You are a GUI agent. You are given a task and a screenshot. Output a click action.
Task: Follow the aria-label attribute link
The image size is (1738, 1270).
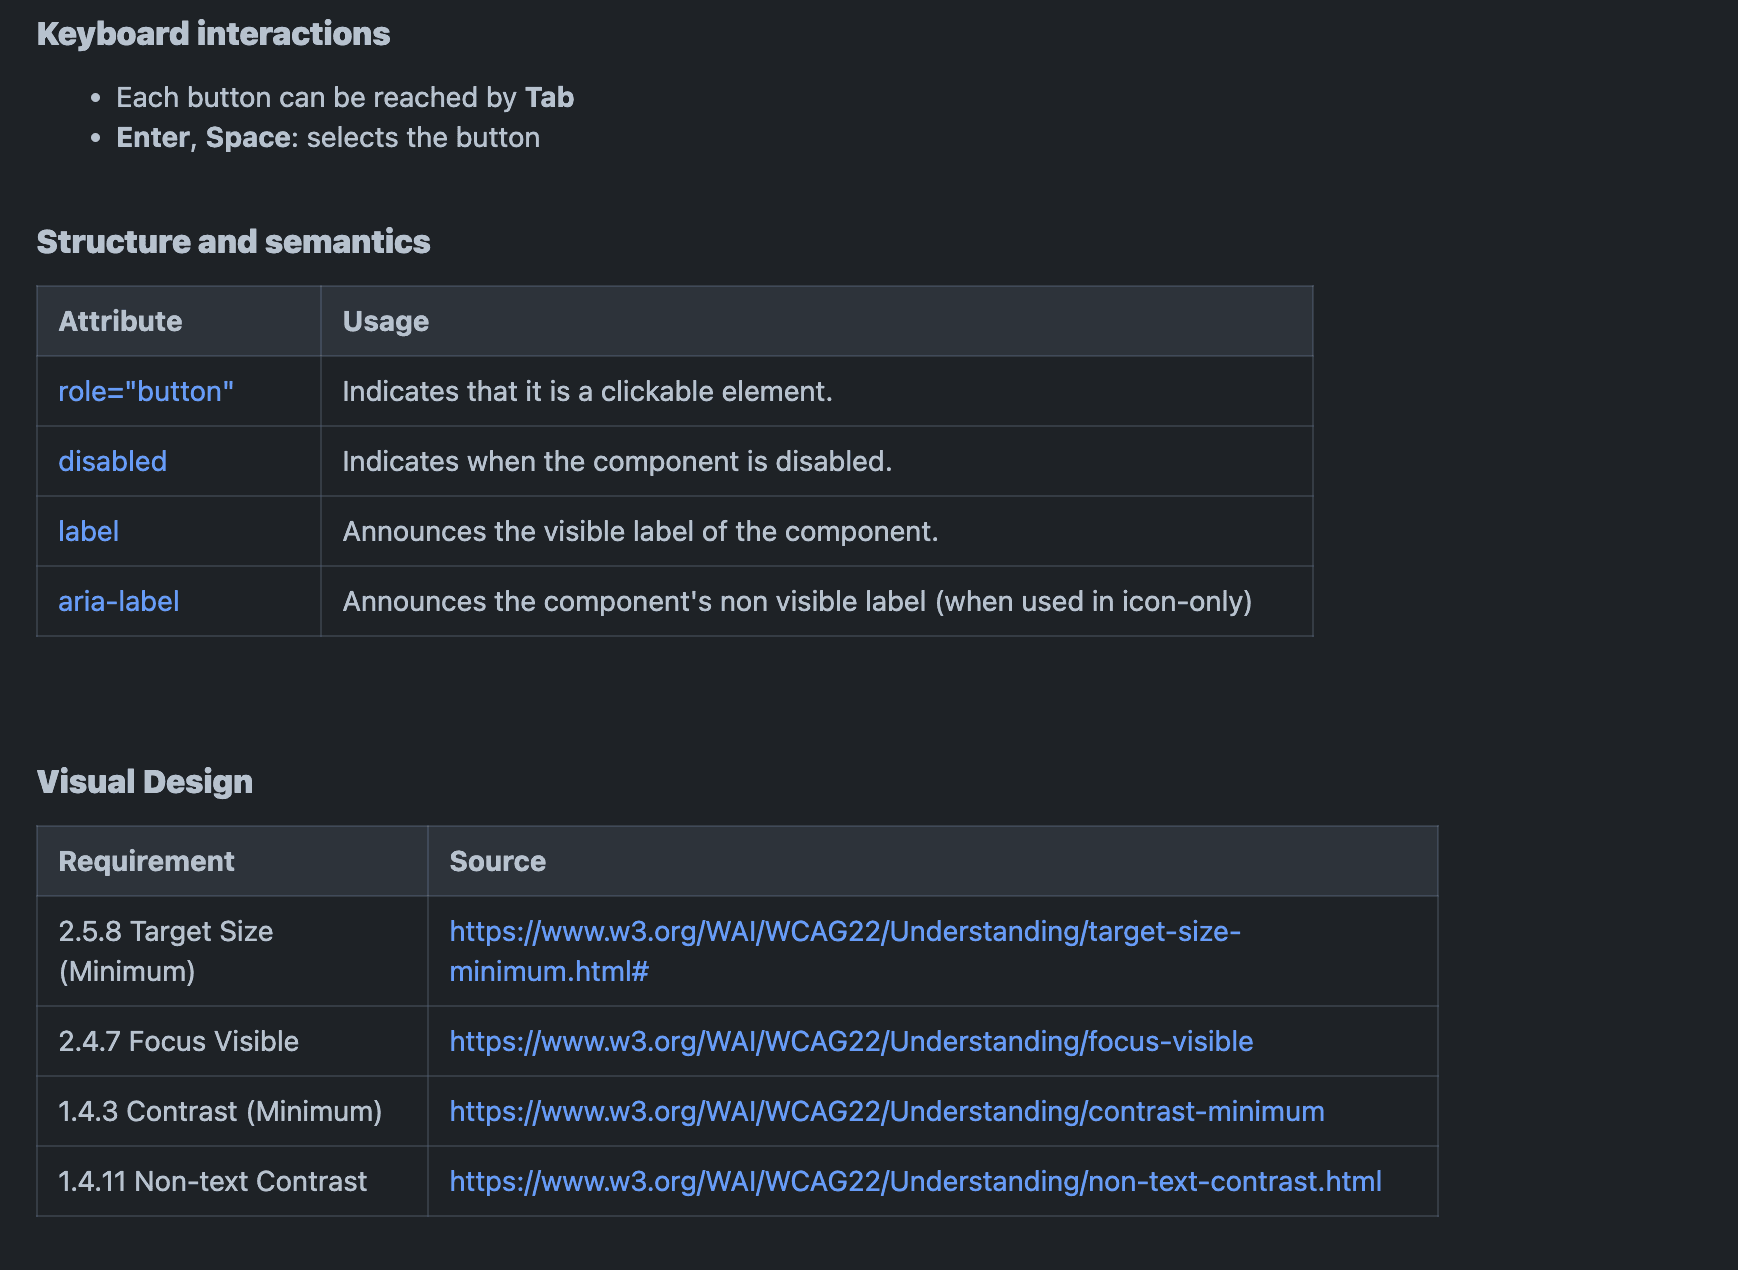tap(118, 601)
